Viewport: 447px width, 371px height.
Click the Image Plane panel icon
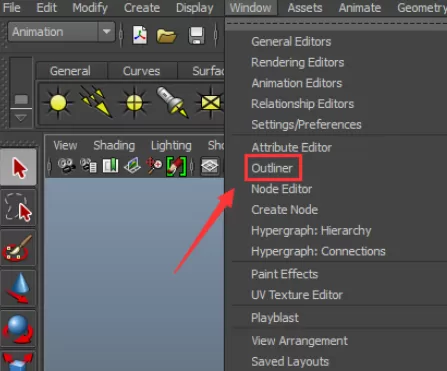pyautogui.click(x=132, y=166)
